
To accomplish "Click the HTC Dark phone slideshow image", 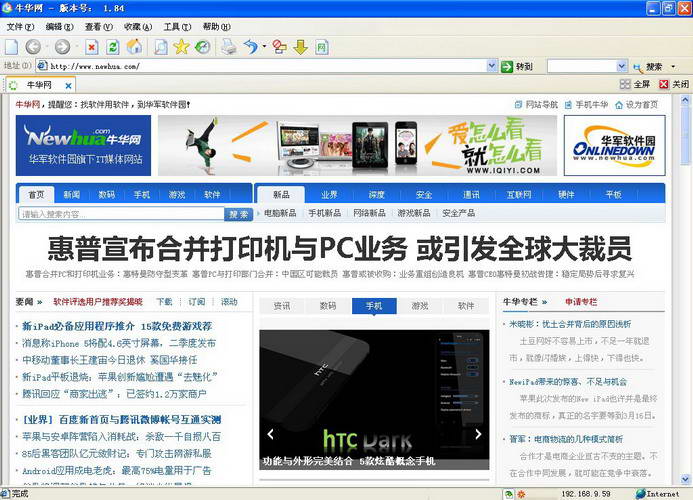I will tap(374, 400).
